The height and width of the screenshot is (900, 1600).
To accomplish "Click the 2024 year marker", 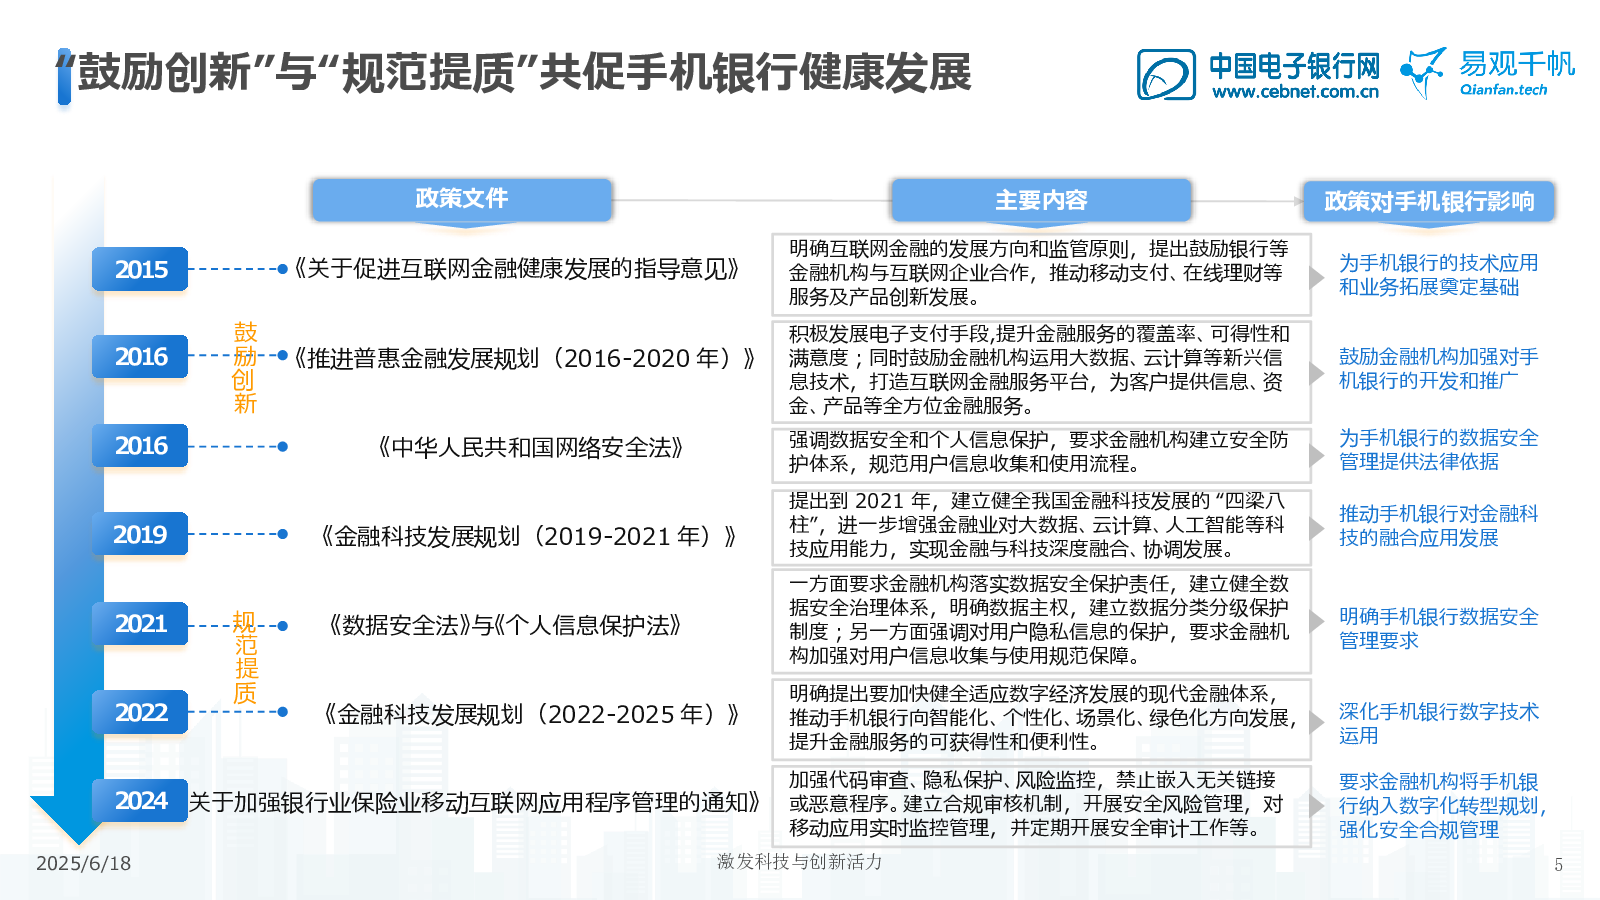I will pyautogui.click(x=140, y=800).
